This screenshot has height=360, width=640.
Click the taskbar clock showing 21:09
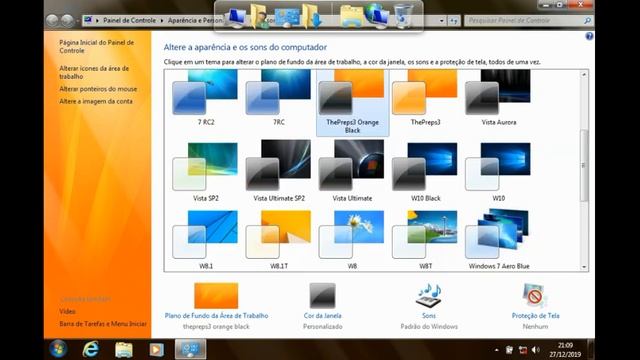point(565,350)
